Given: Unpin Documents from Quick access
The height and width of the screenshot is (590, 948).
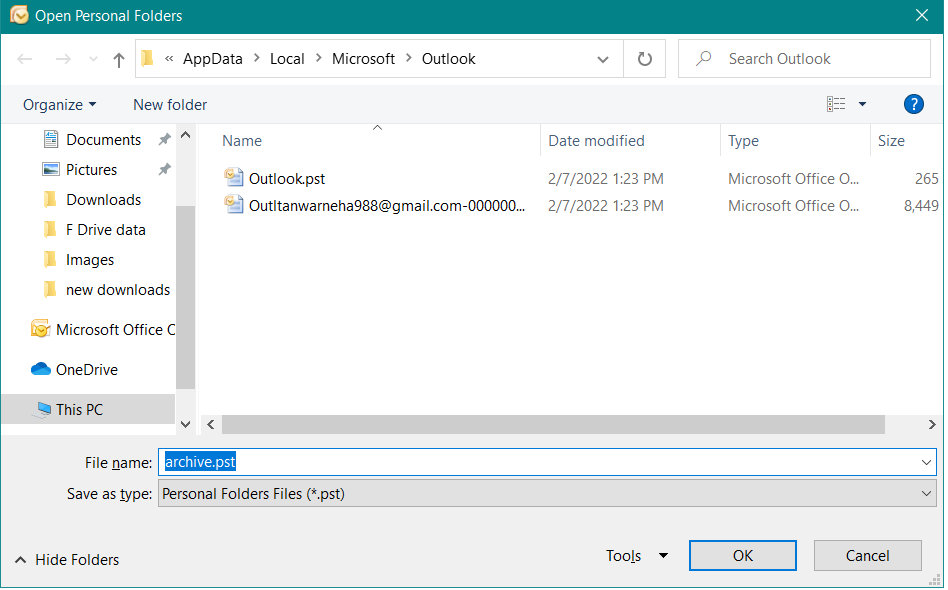Looking at the screenshot, I should click(163, 139).
